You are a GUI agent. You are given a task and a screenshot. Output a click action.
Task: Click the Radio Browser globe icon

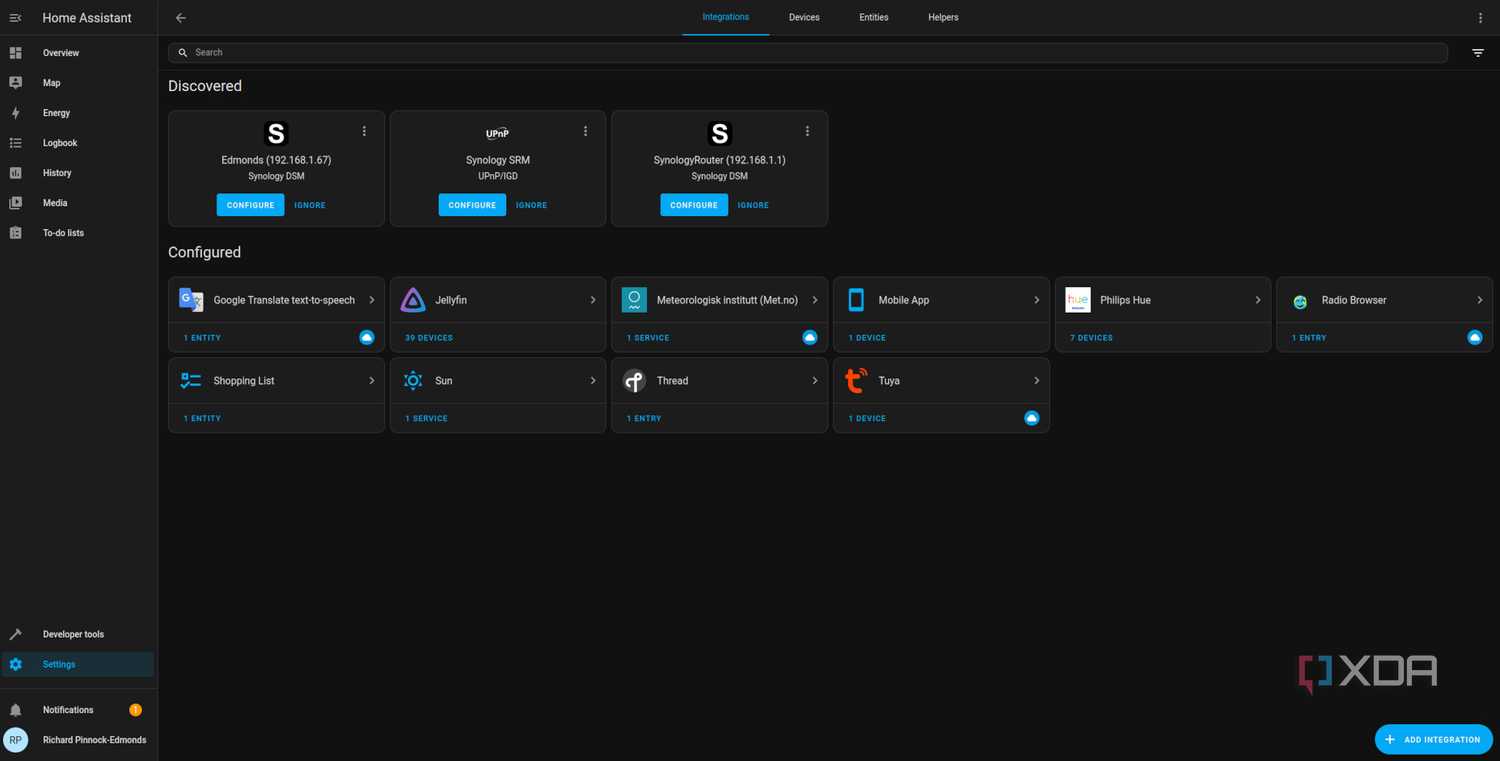(x=1300, y=301)
